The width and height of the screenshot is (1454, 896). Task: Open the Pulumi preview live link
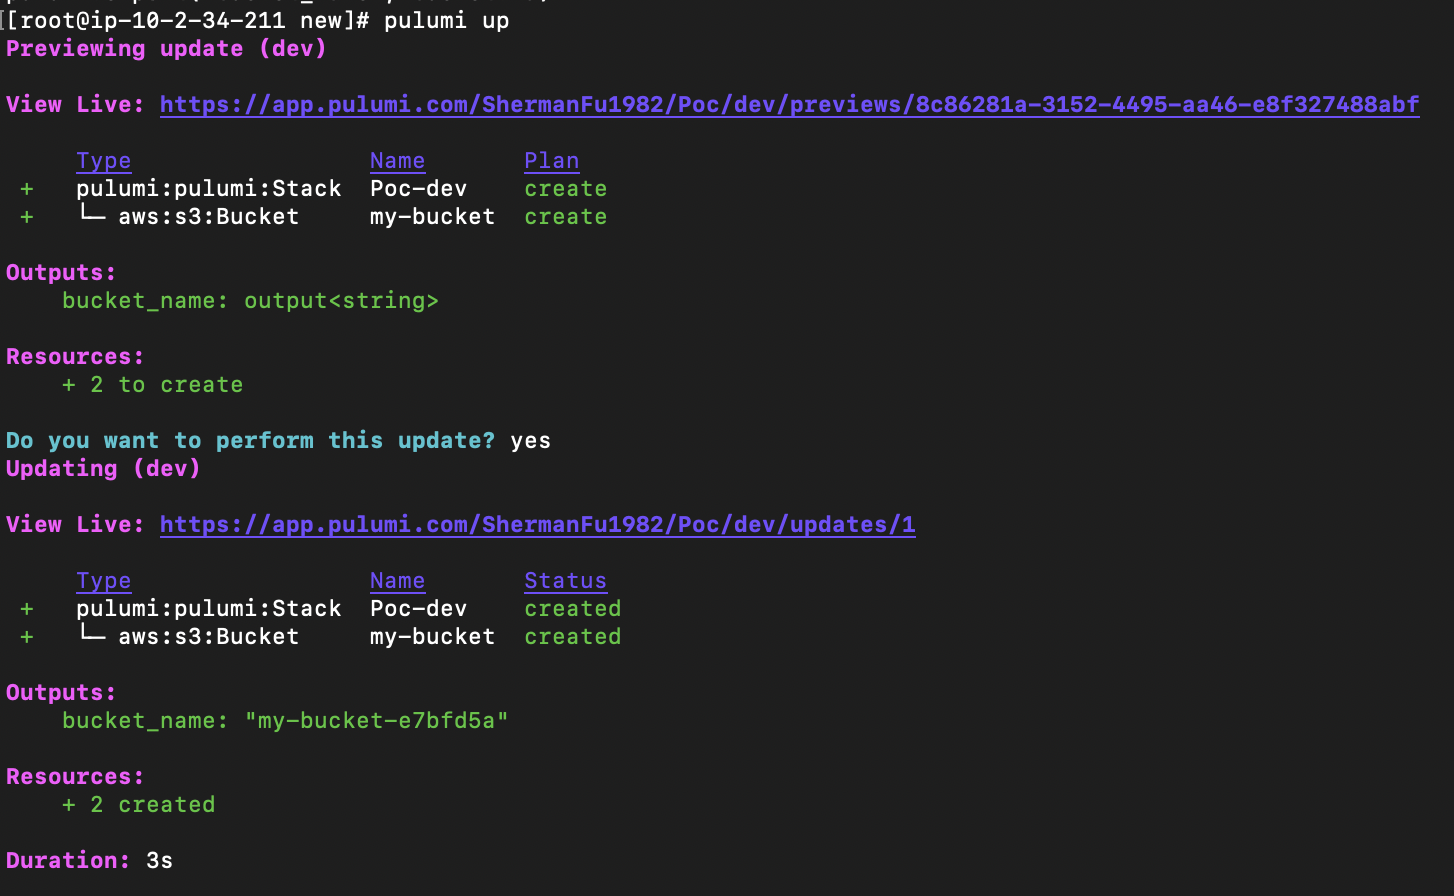pos(789,105)
